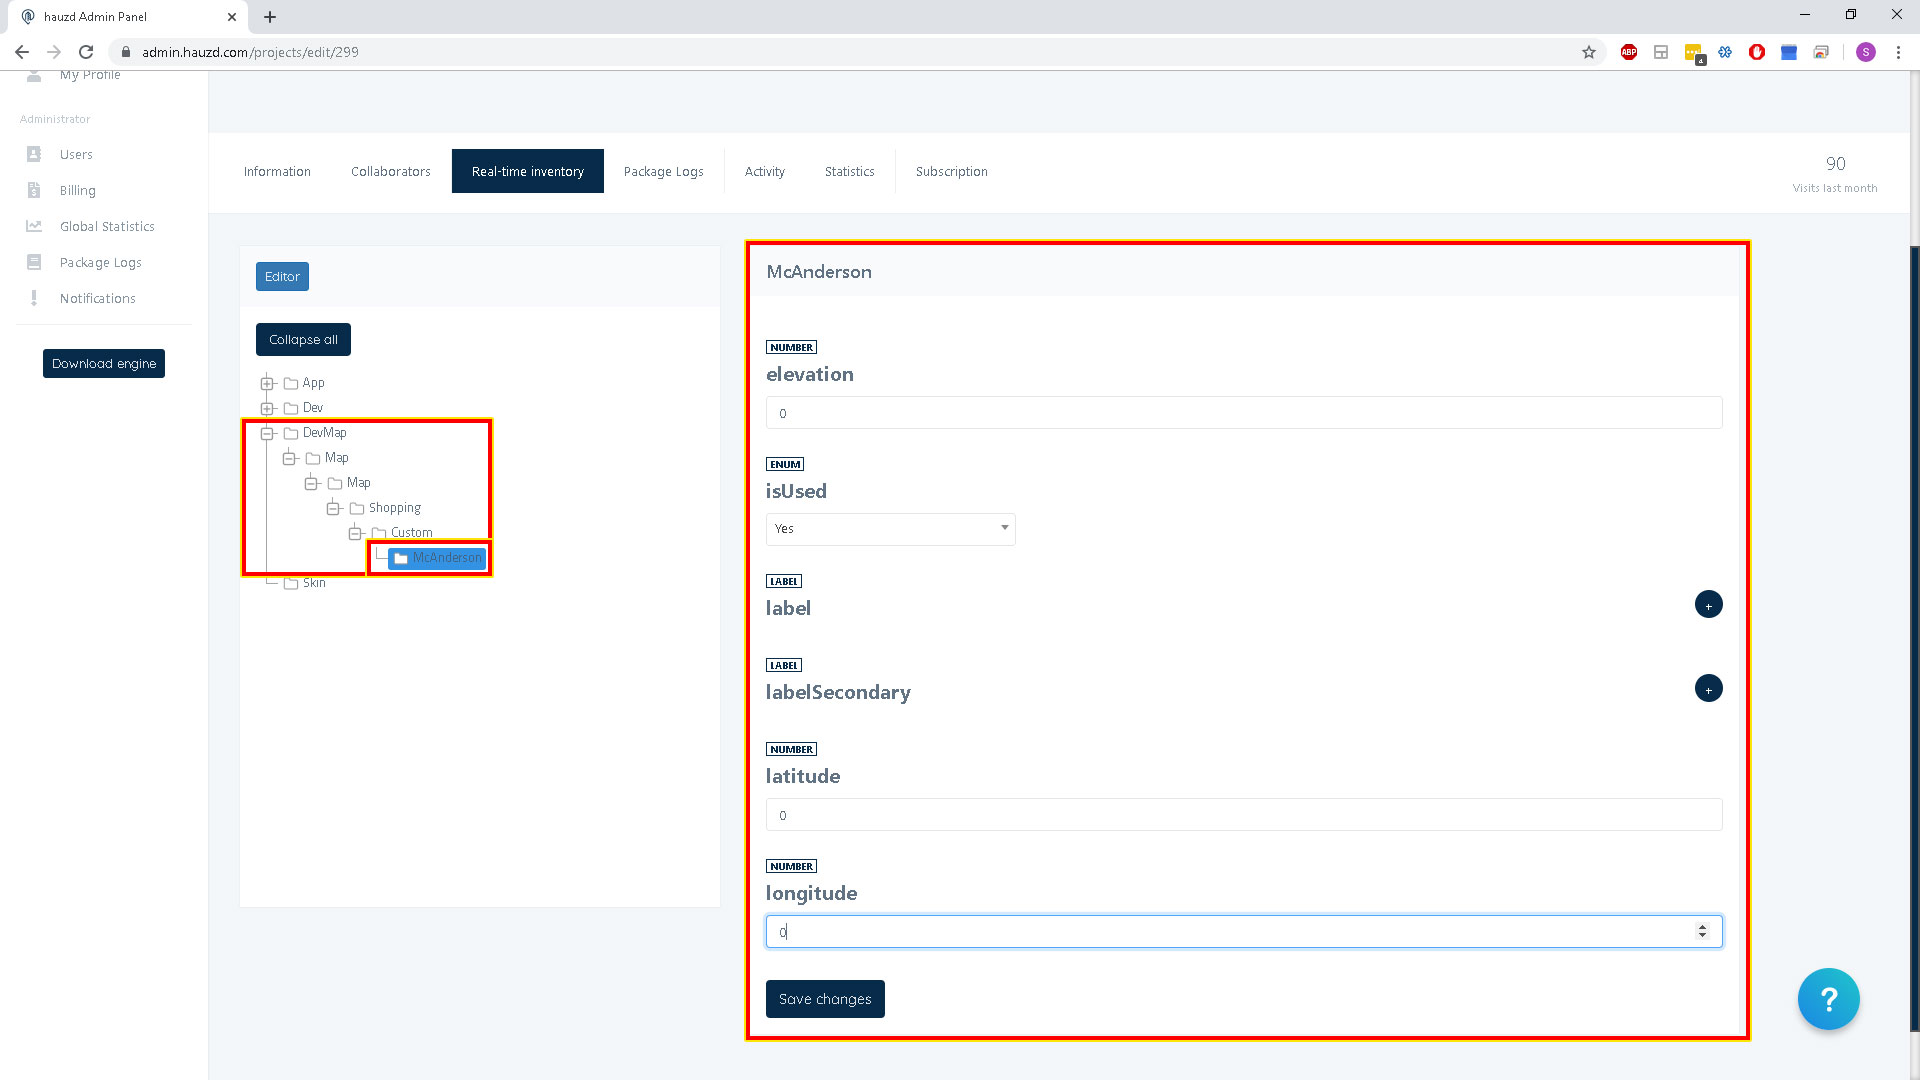Click the Global Statistics chart icon
This screenshot has width=1920, height=1080.
(34, 226)
